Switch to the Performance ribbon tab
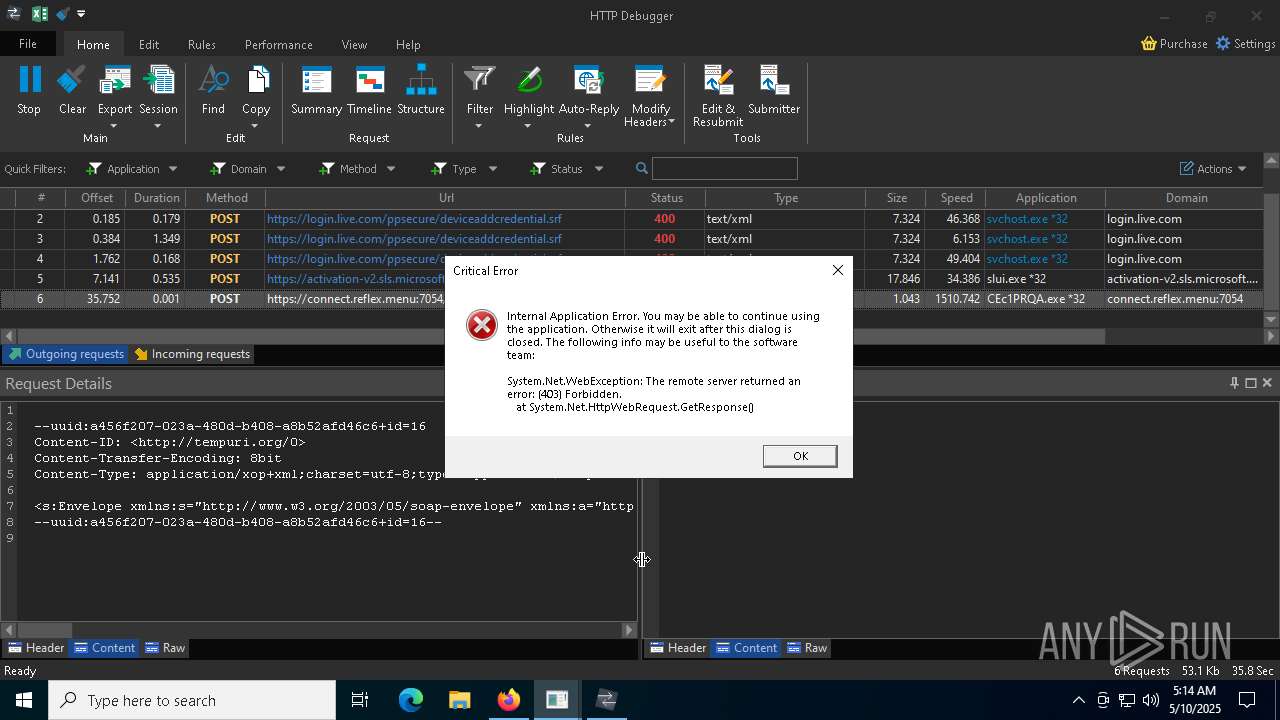This screenshot has height=720, width=1280. tap(279, 44)
